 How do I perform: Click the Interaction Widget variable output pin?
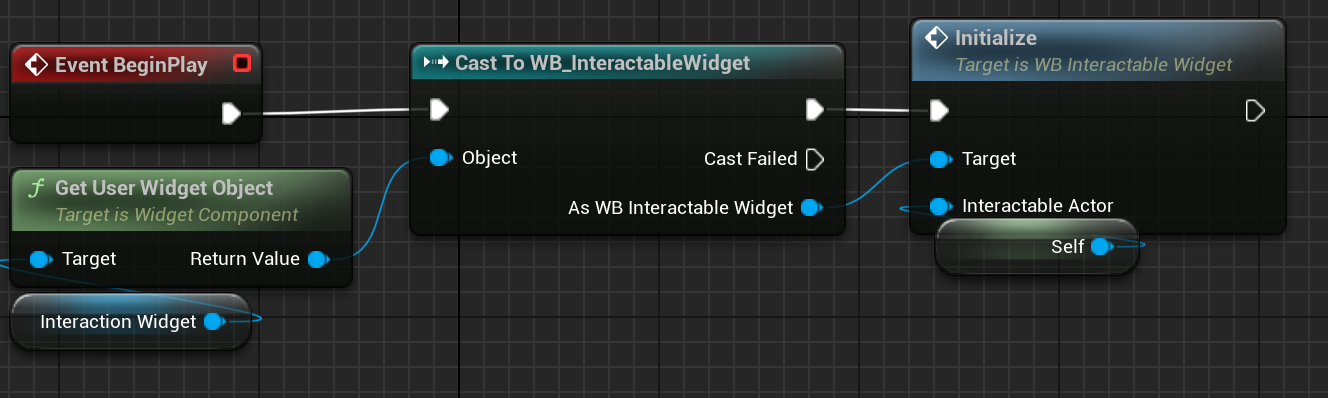click(x=214, y=322)
